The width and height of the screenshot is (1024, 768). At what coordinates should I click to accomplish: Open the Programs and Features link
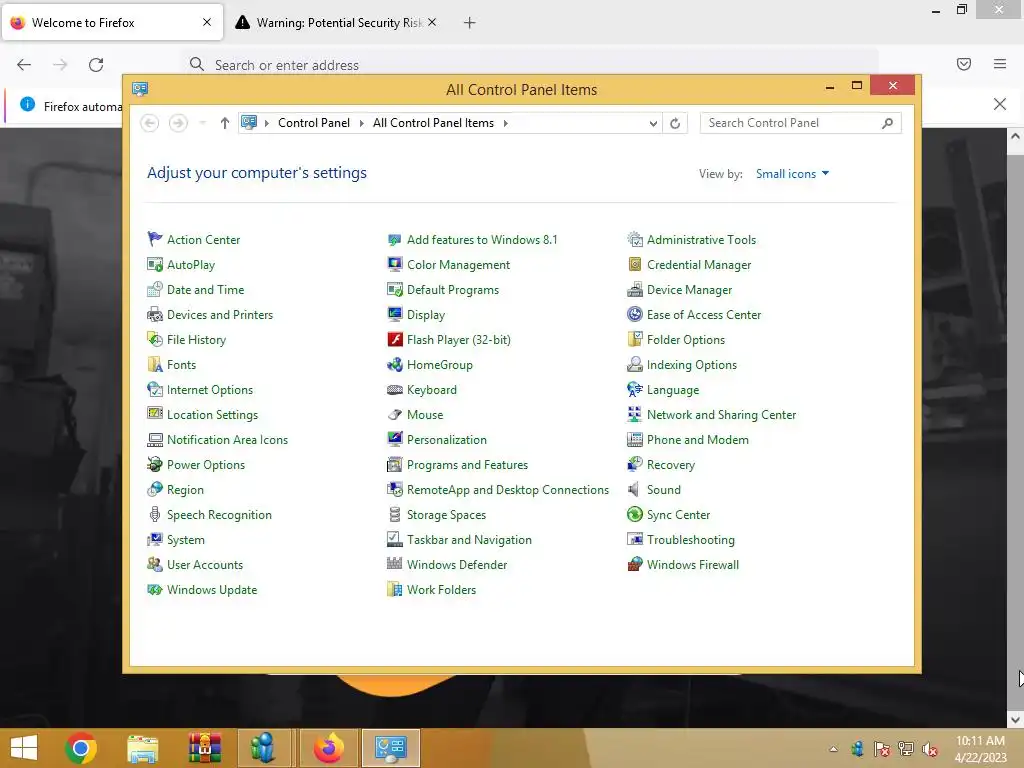(467, 465)
